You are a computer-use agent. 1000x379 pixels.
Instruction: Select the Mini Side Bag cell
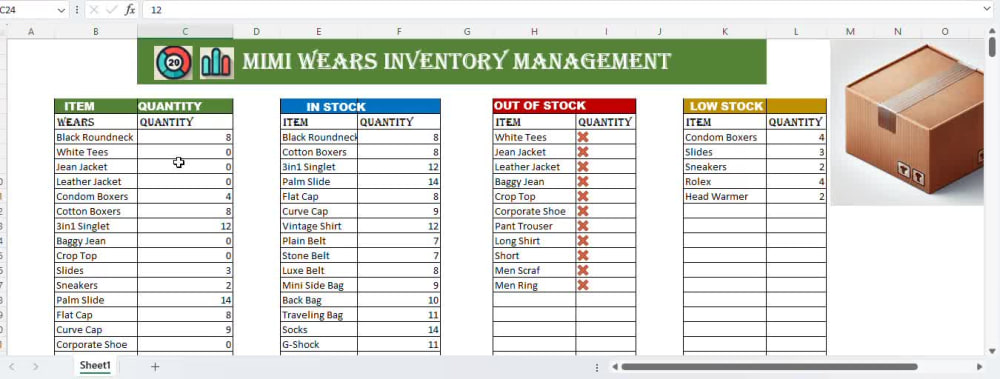point(319,285)
